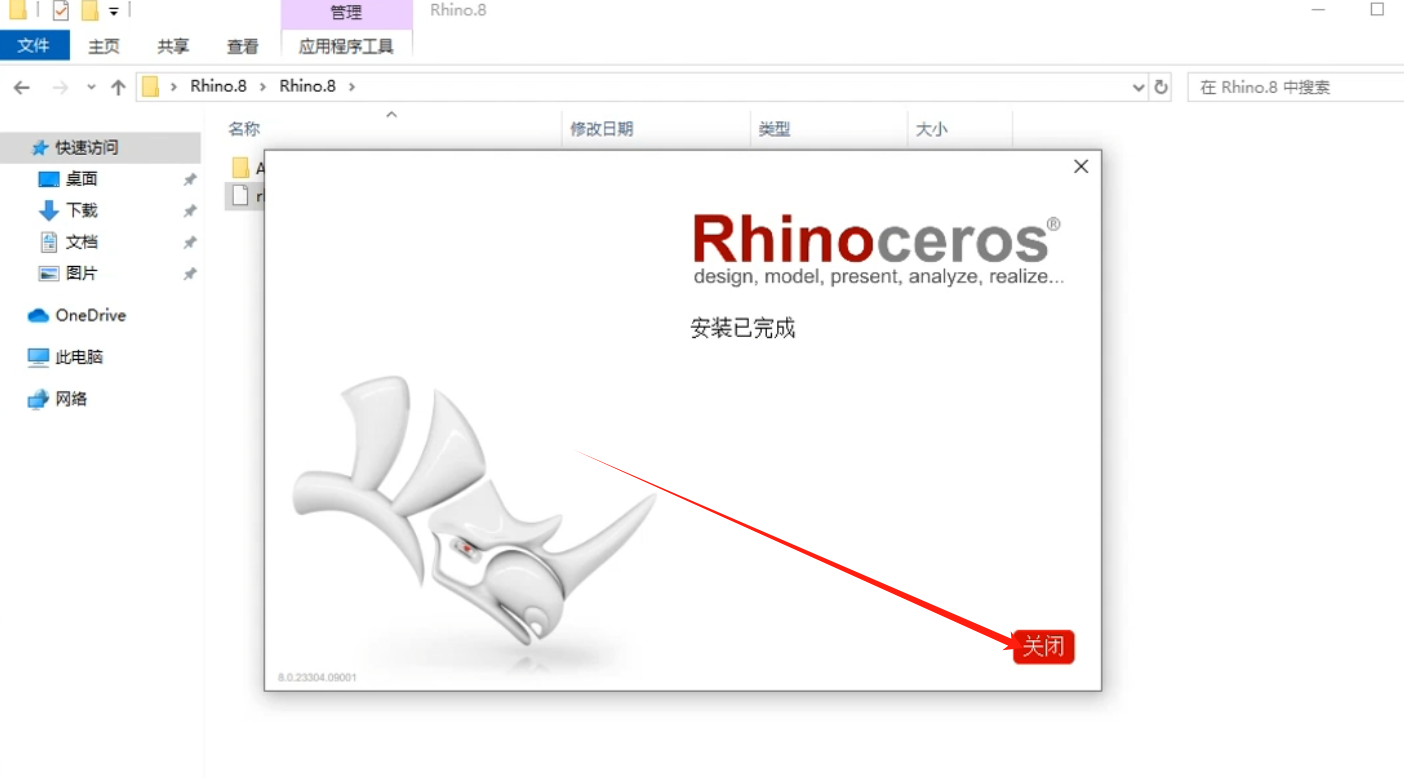Switch to the 共享 ribbon tab

pyautogui.click(x=173, y=46)
